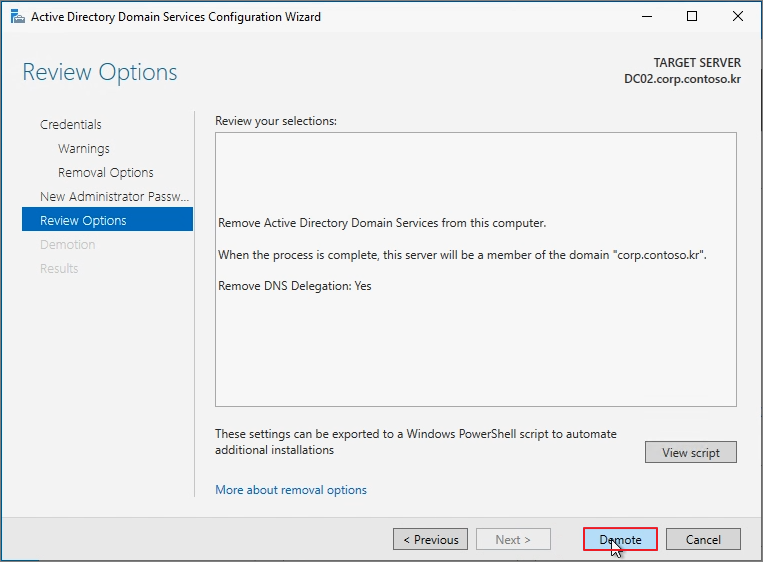Close the wizard window with X

click(738, 17)
